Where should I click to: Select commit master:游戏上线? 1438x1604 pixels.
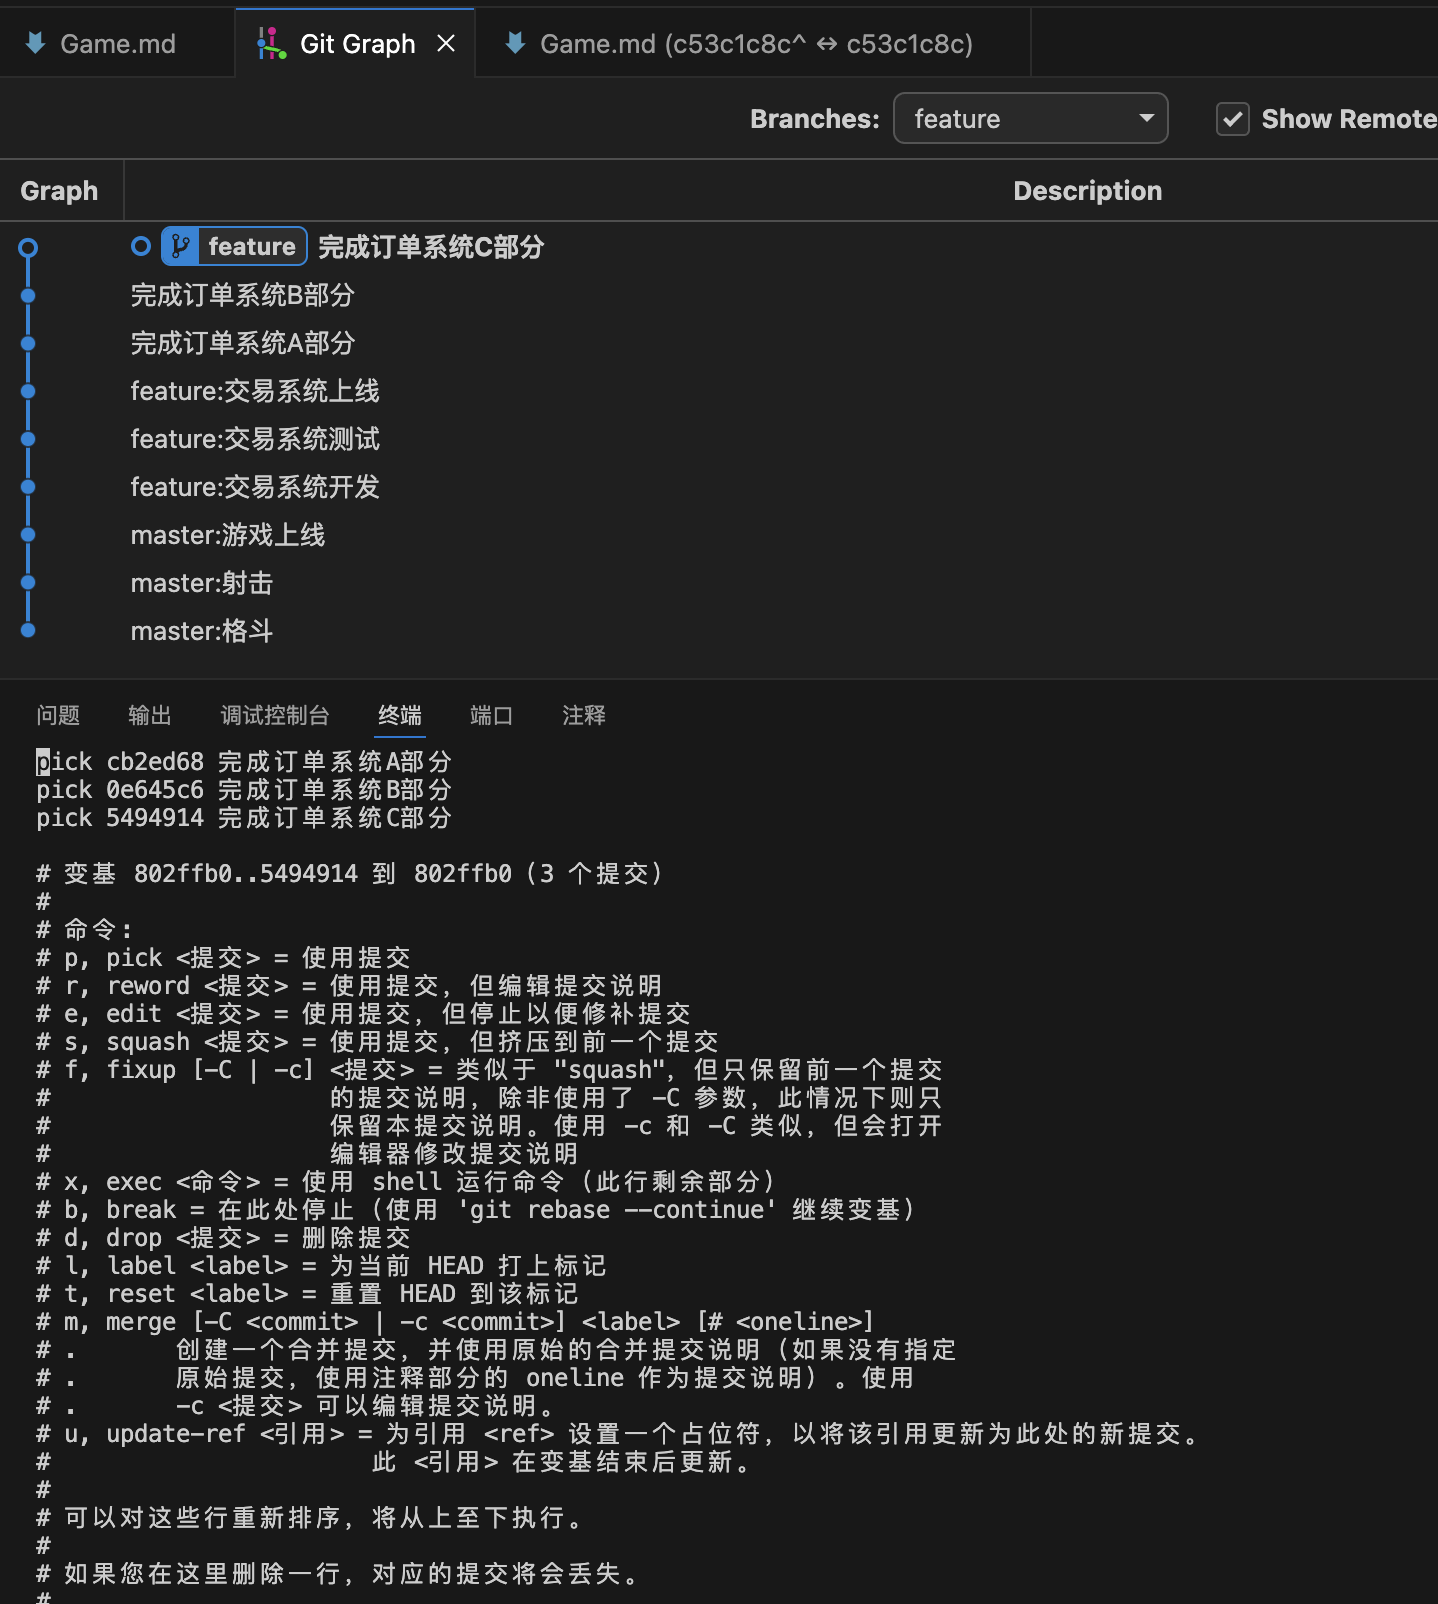(x=228, y=535)
